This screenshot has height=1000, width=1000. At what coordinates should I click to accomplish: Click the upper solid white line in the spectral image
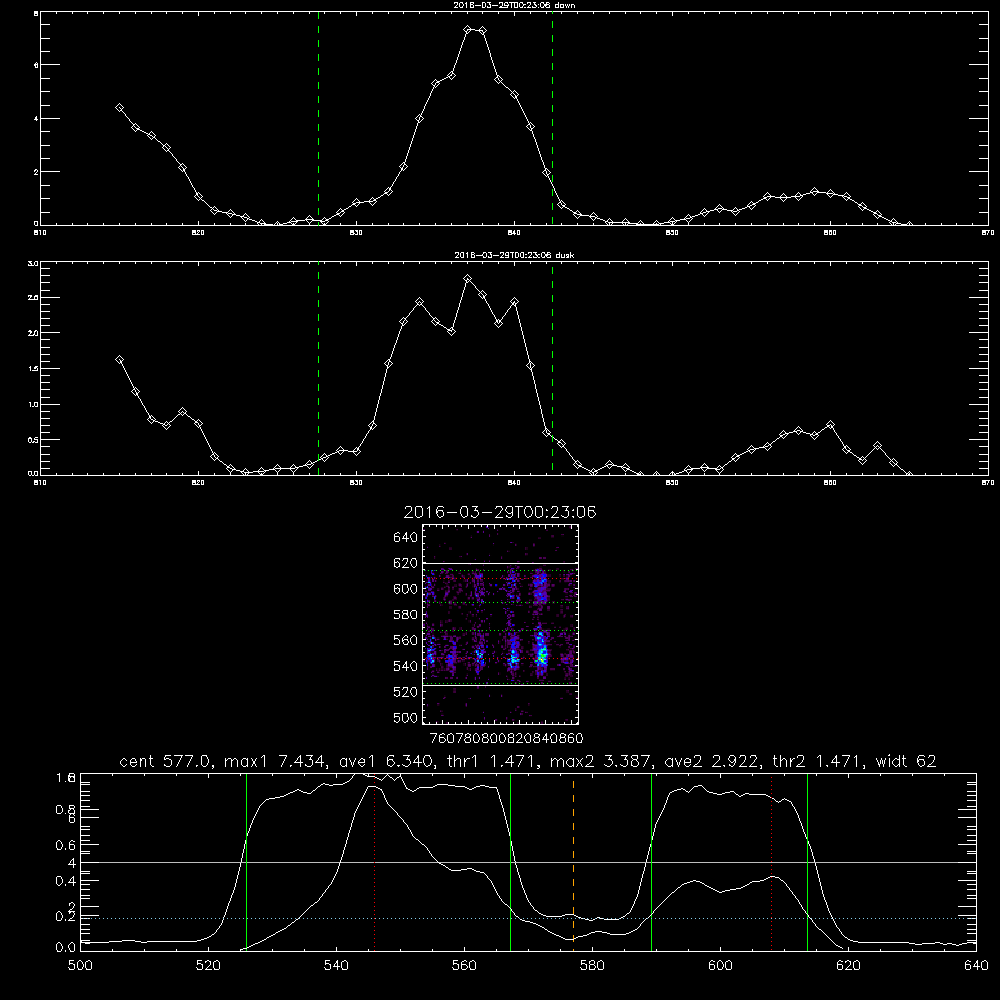(x=500, y=563)
